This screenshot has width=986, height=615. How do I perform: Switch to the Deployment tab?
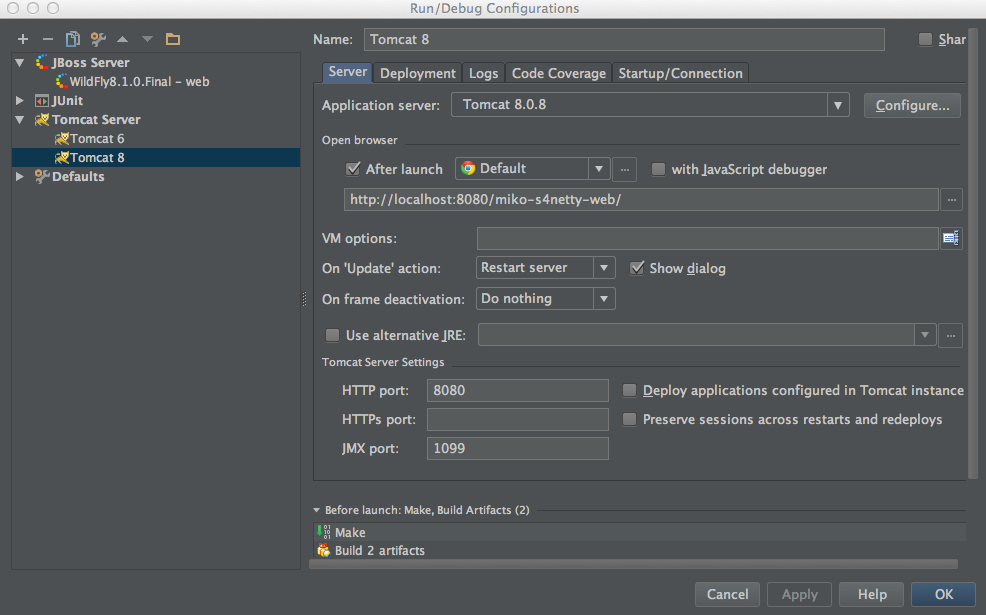(418, 73)
